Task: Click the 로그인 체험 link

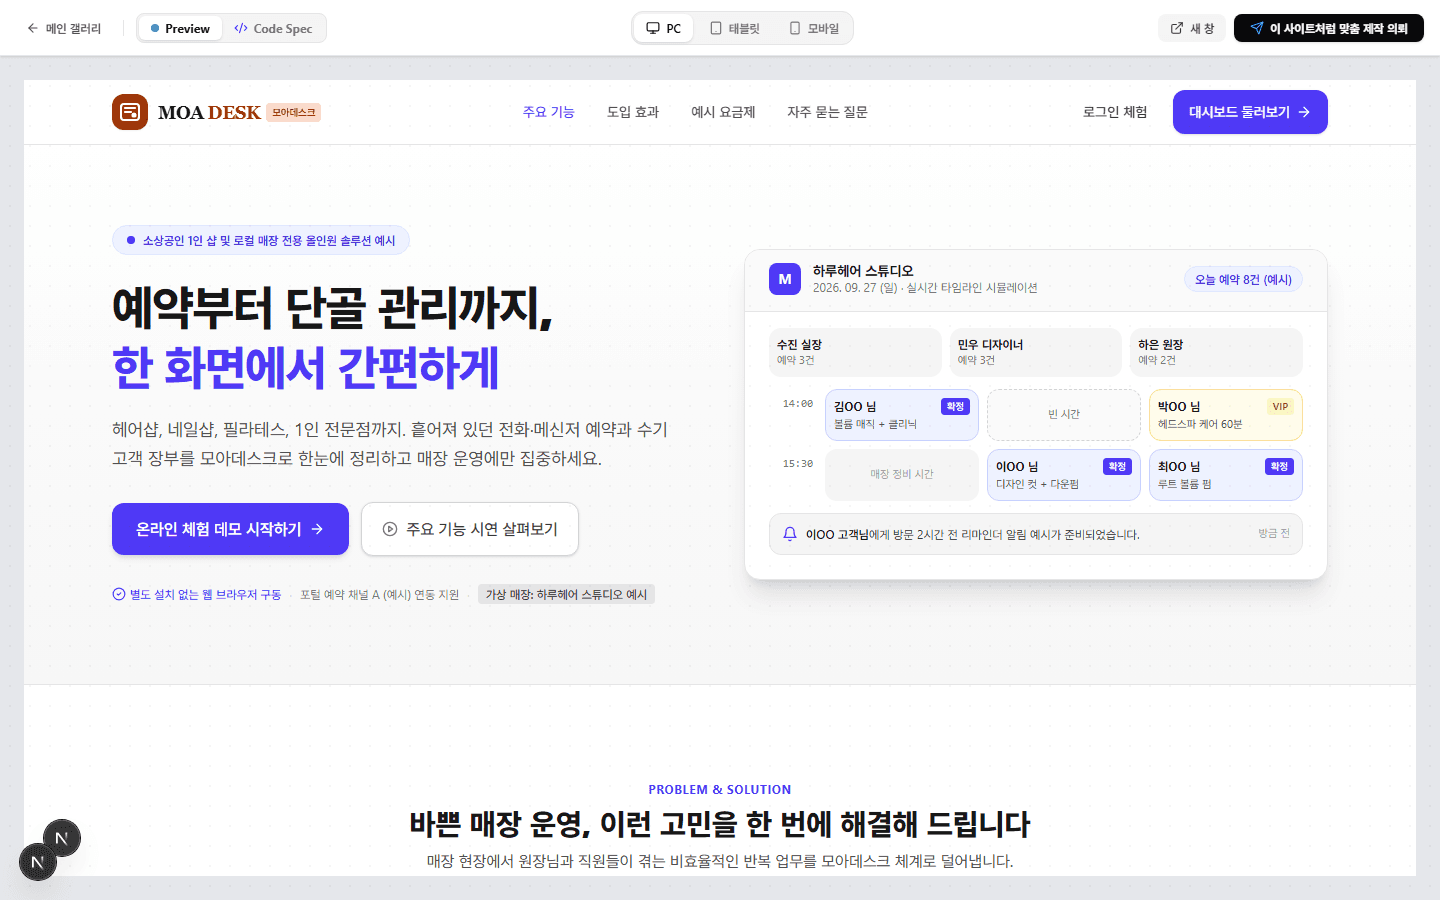Action: (x=1115, y=112)
